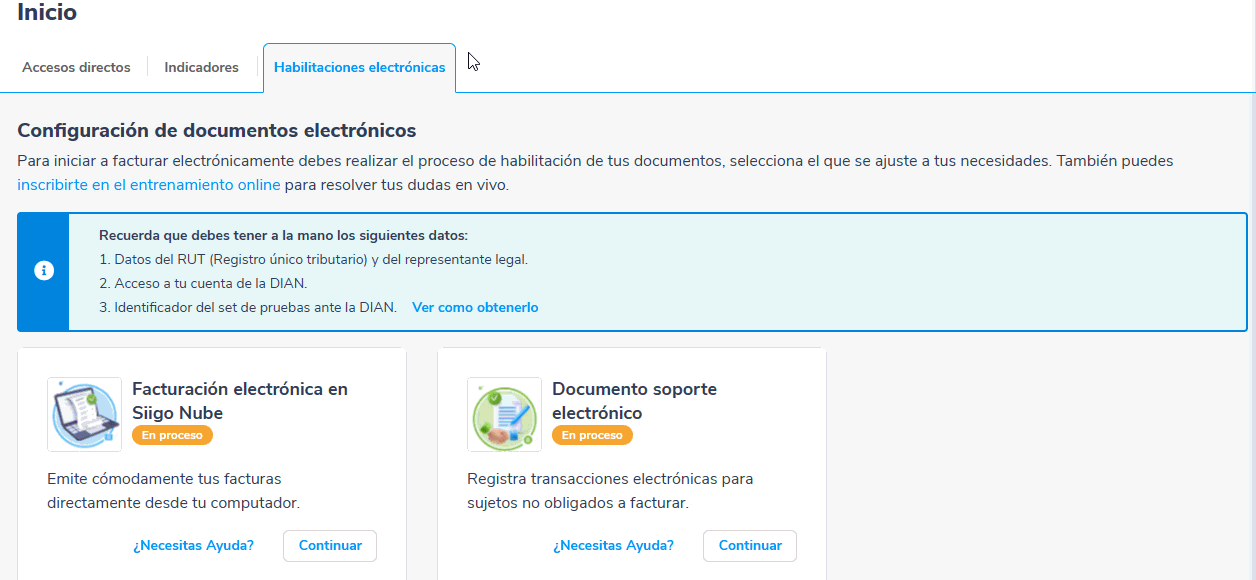The height and width of the screenshot is (580, 1256).
Task: Click the Recuerda que debes tener a la mano text
Action: pyautogui.click(x=283, y=236)
